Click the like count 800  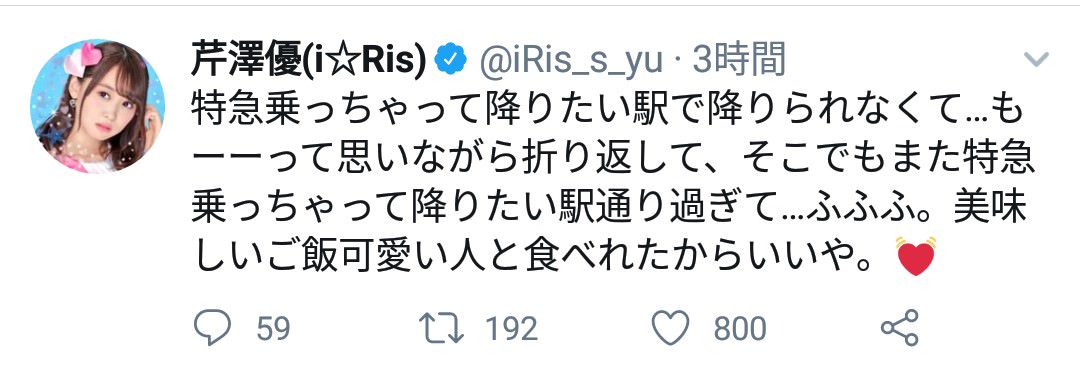[740, 329]
